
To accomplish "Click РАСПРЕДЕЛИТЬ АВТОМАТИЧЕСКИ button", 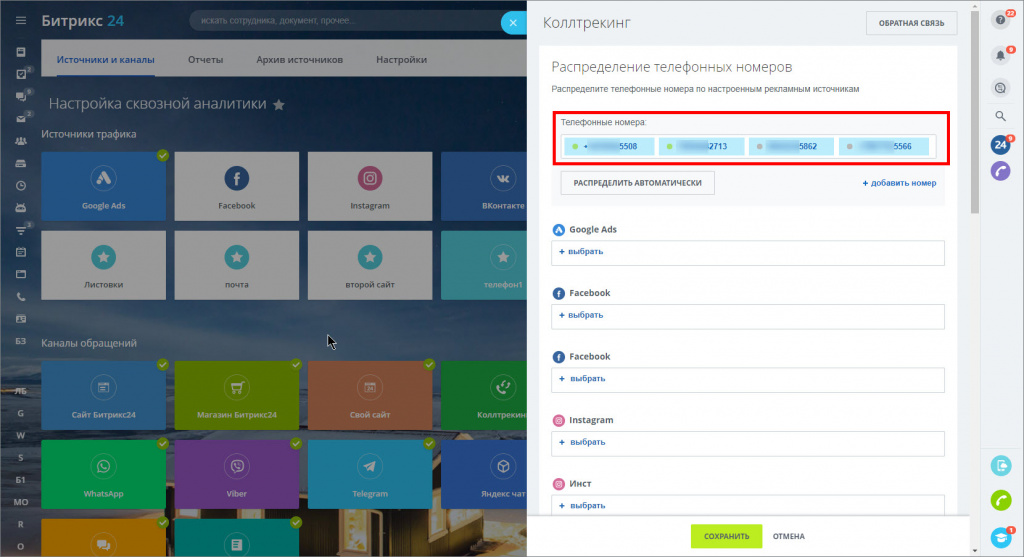I will pos(637,183).
